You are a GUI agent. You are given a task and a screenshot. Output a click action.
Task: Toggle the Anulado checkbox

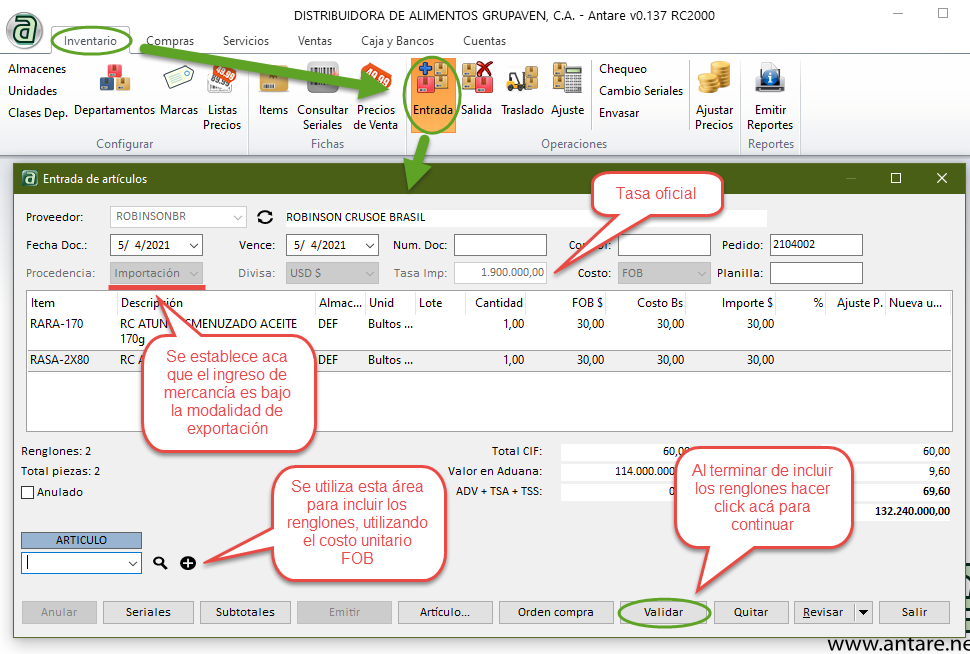28,492
